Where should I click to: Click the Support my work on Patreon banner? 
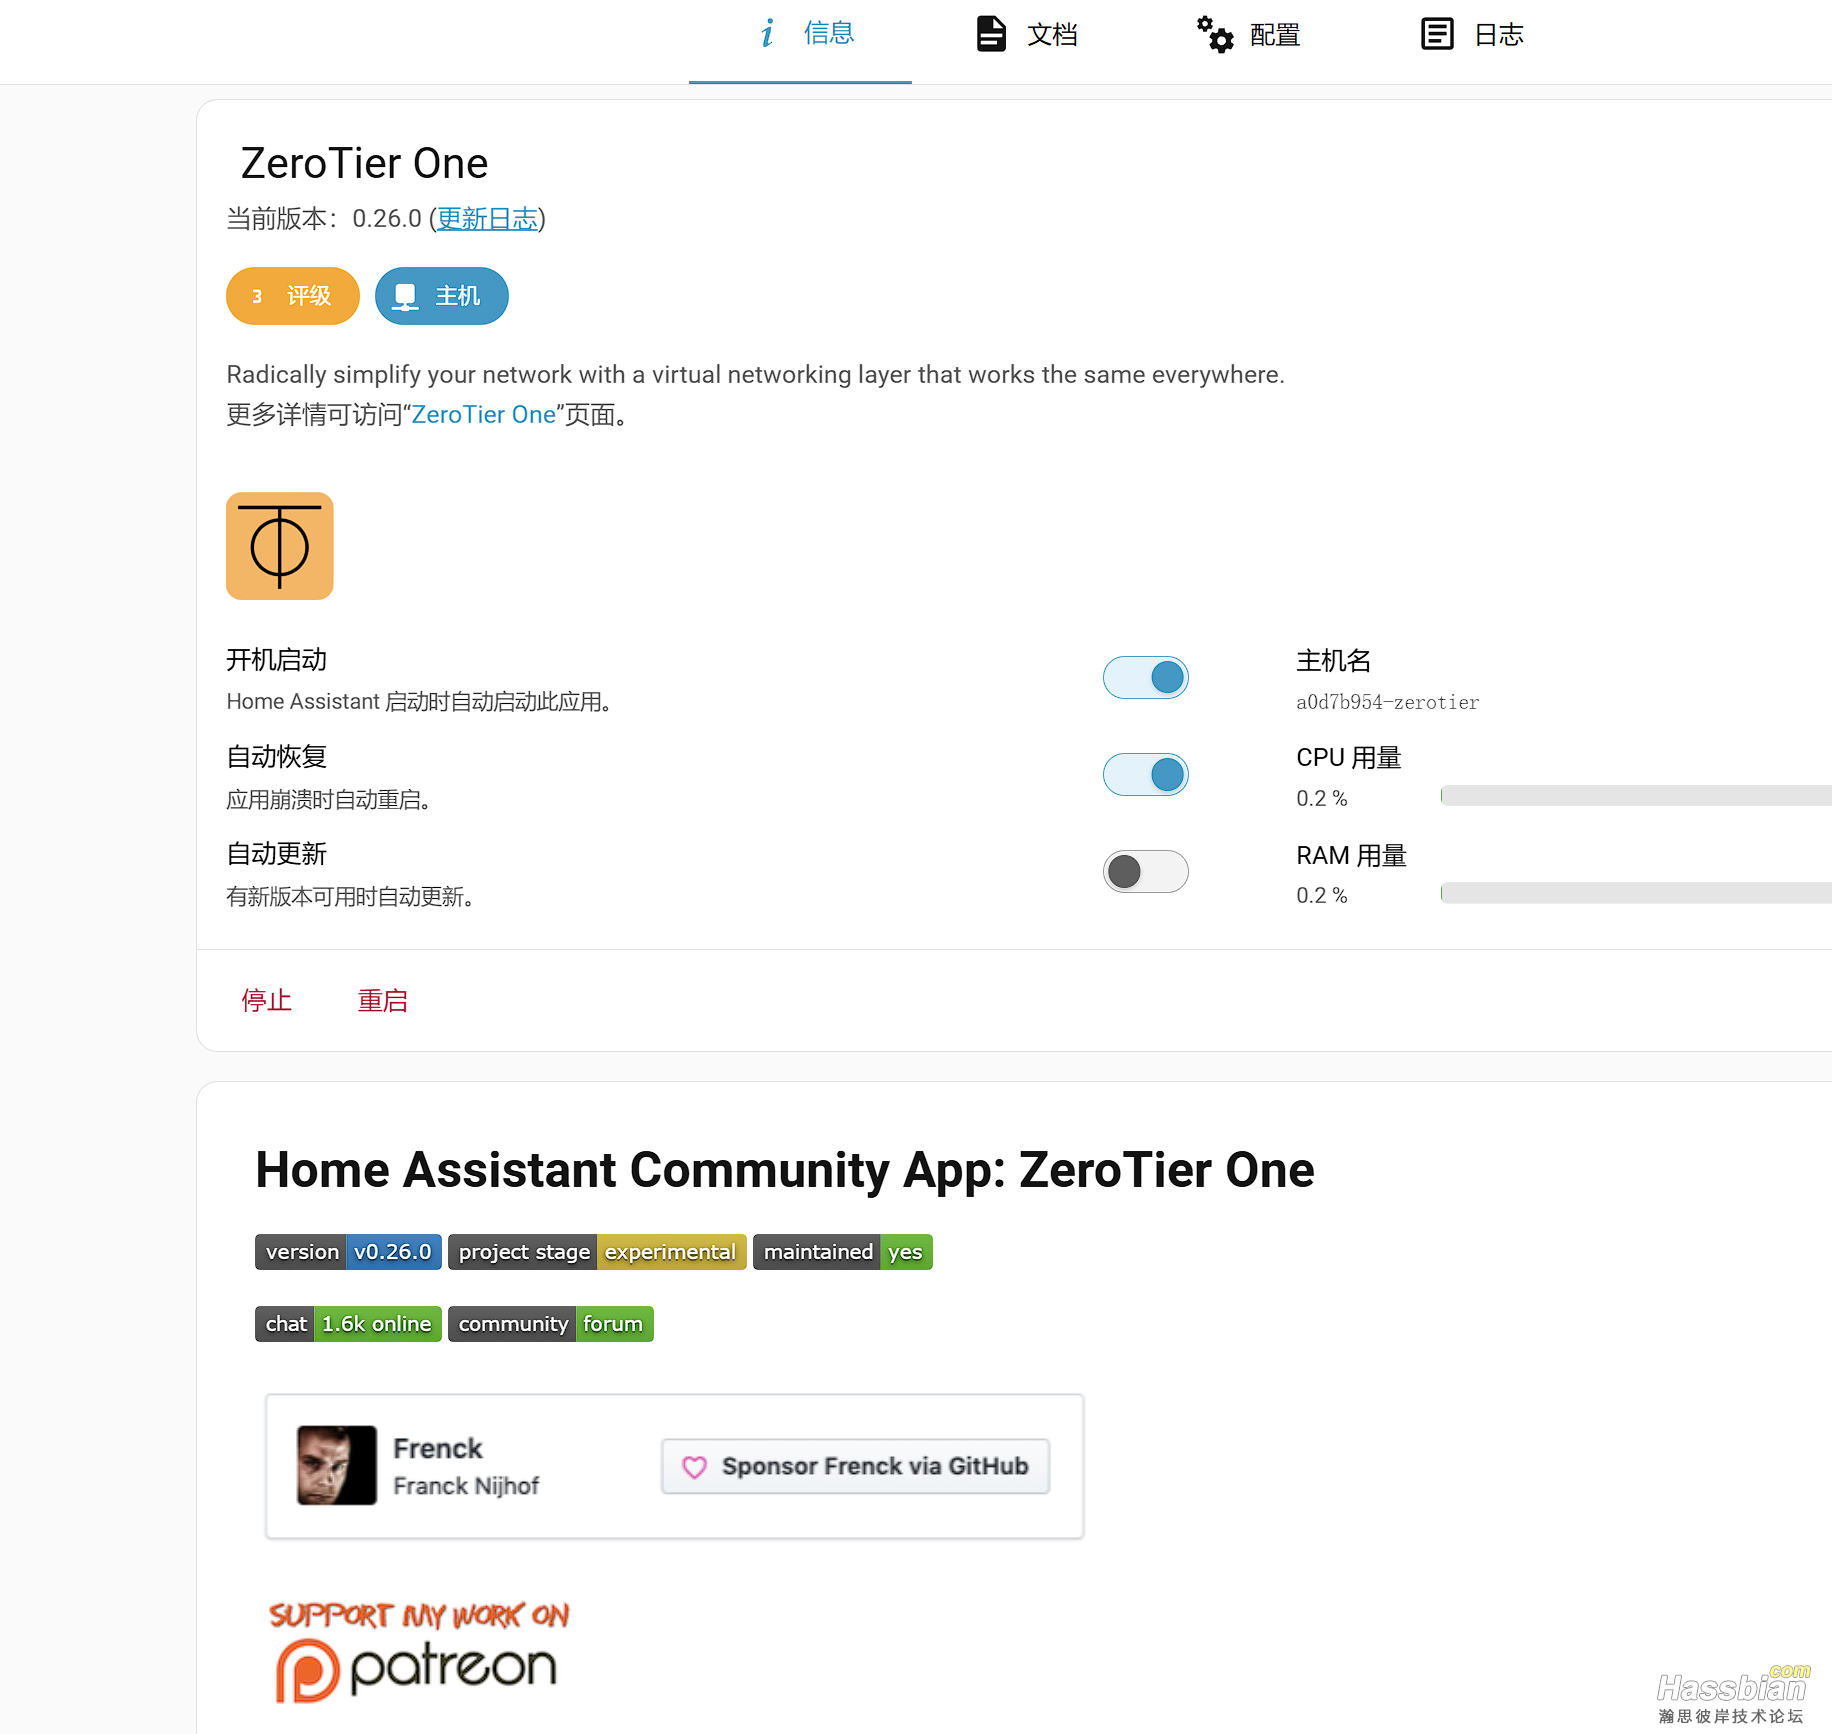tap(419, 1653)
